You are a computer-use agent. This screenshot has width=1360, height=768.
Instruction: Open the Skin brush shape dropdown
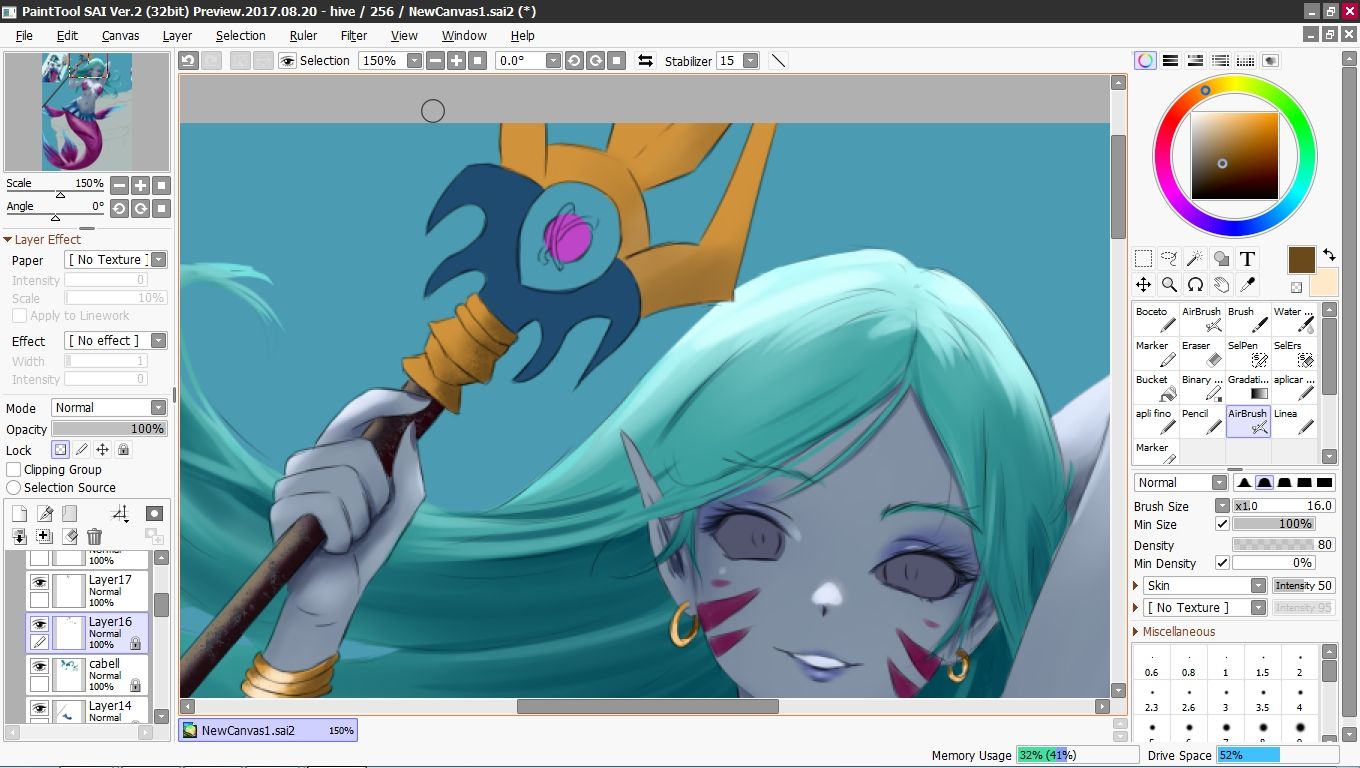point(1258,586)
